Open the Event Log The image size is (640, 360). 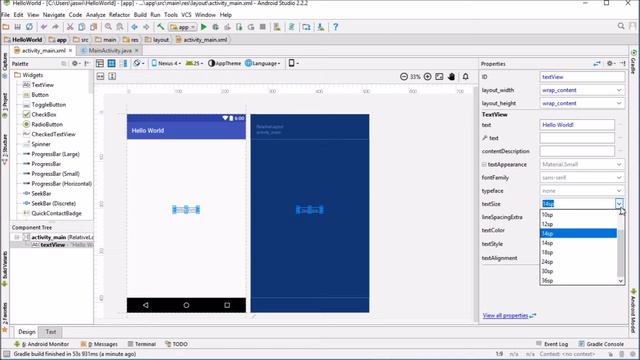pos(552,344)
